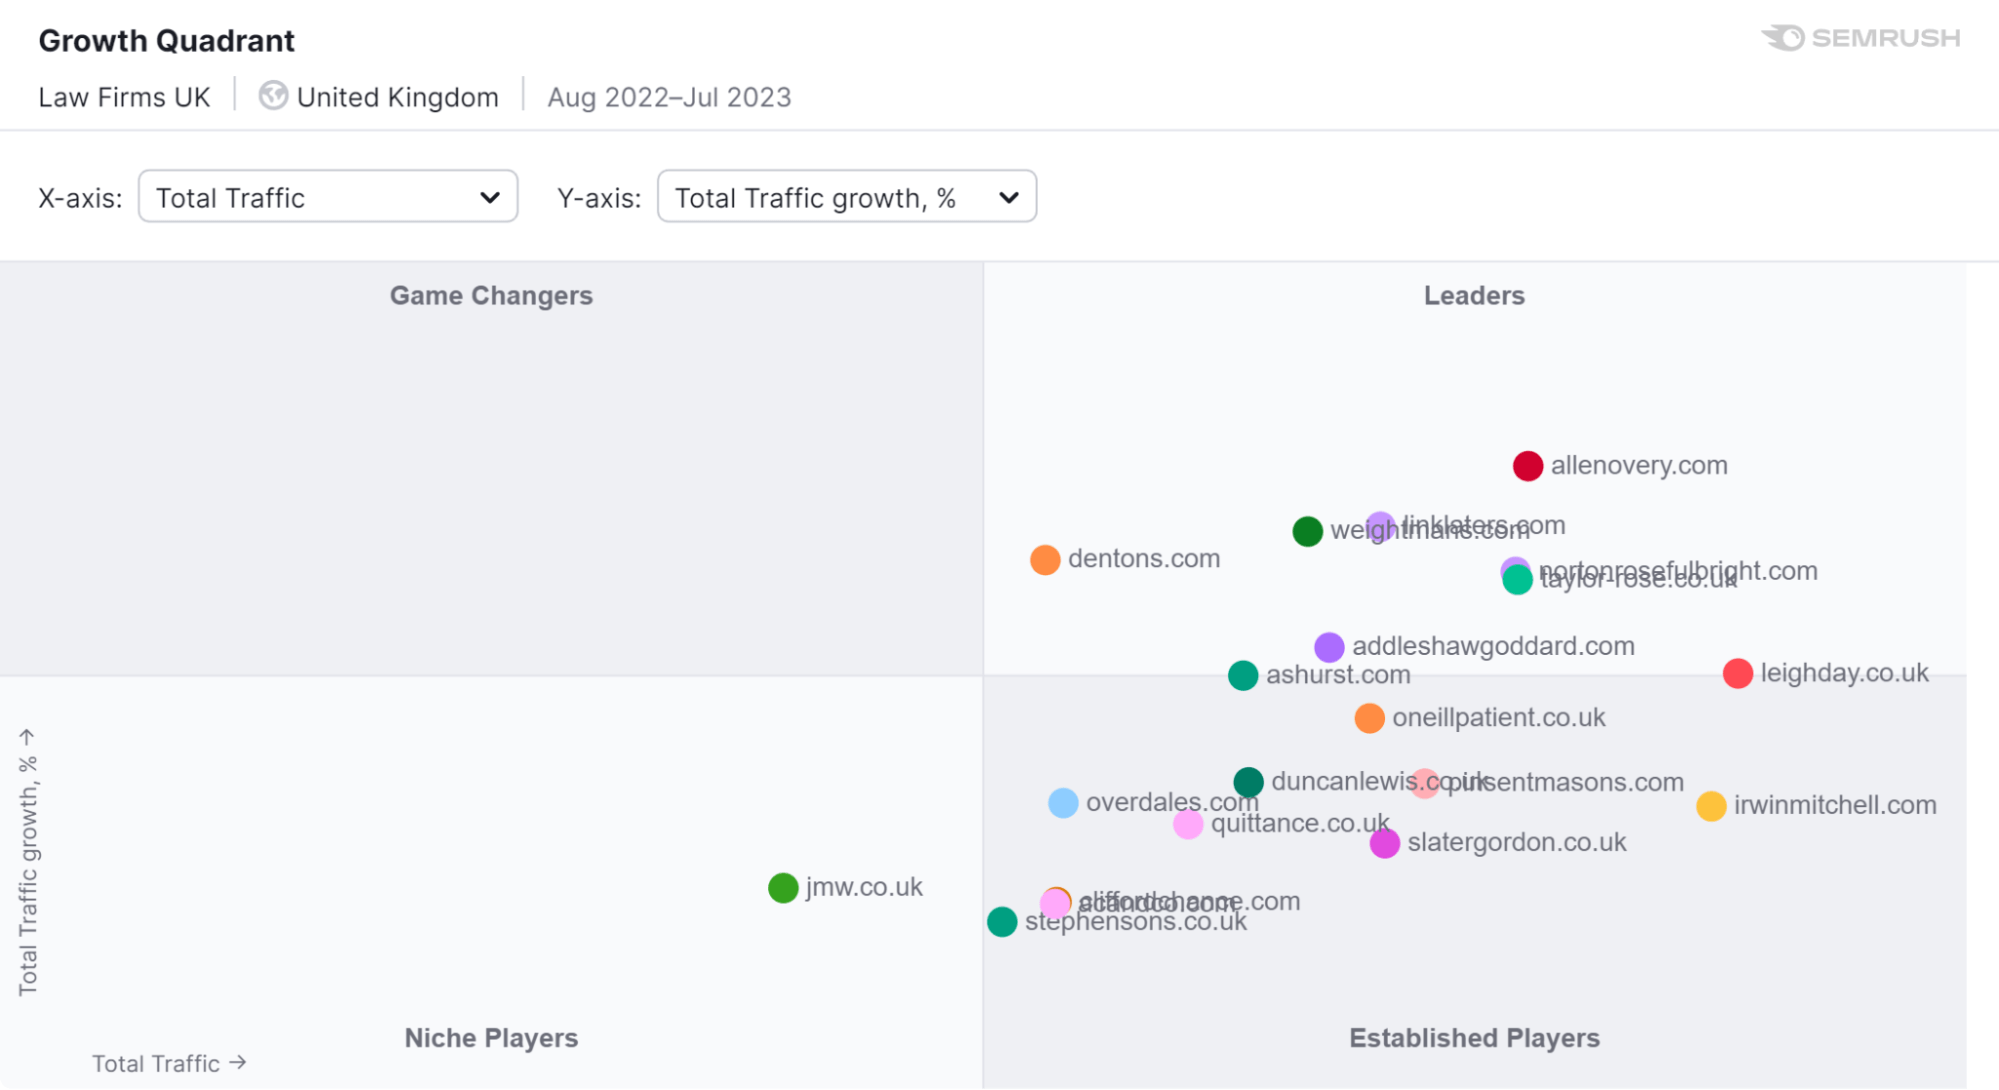The width and height of the screenshot is (1999, 1090).
Task: Toggle the Niche Players quadrant view
Action: (x=488, y=1038)
